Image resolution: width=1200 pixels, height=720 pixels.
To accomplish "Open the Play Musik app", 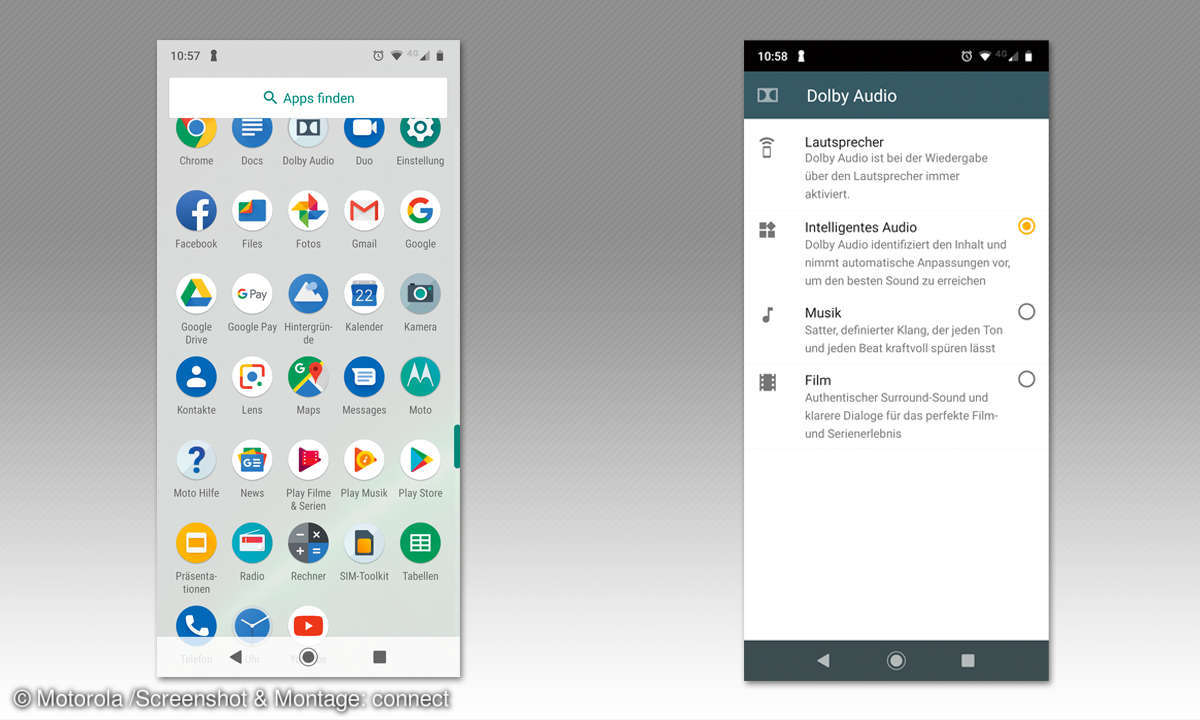I will [x=364, y=460].
